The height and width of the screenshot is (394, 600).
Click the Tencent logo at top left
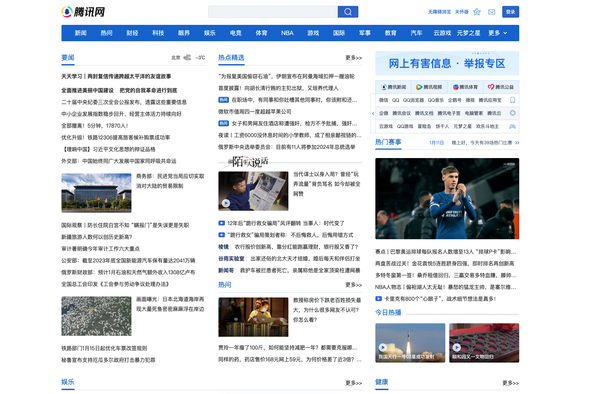coord(83,12)
